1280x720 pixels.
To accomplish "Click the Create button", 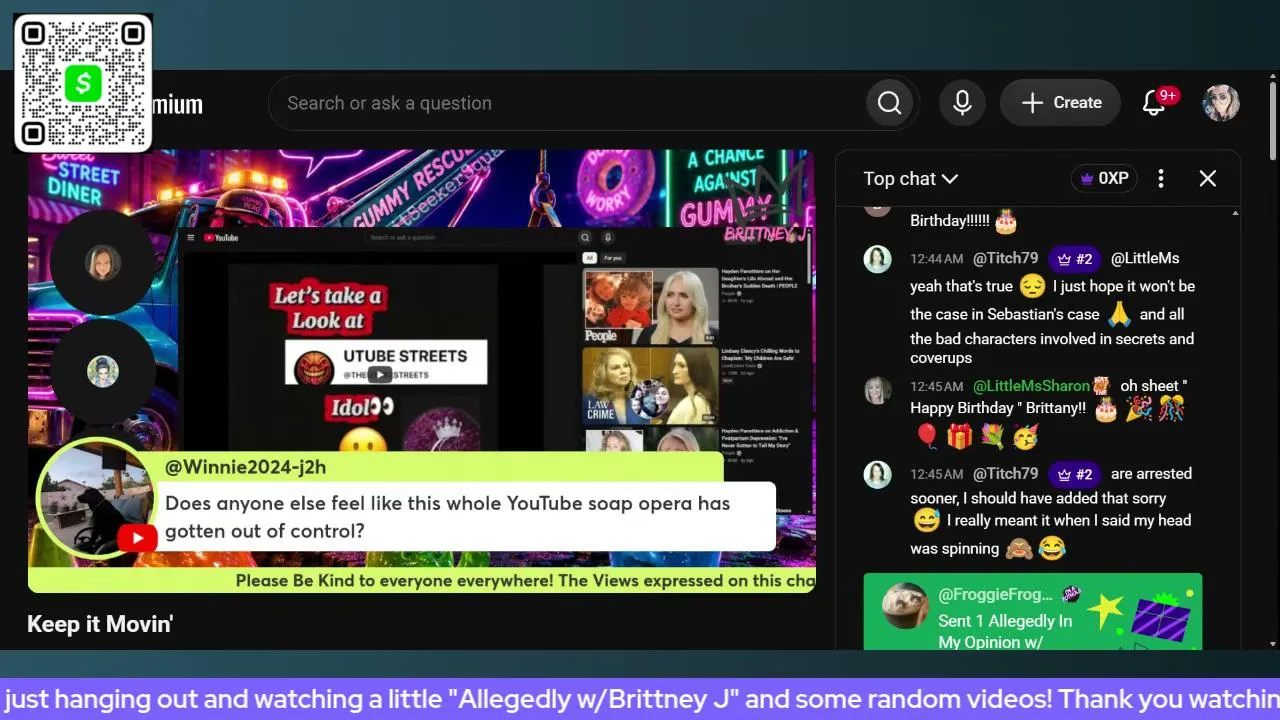I will tap(1060, 103).
